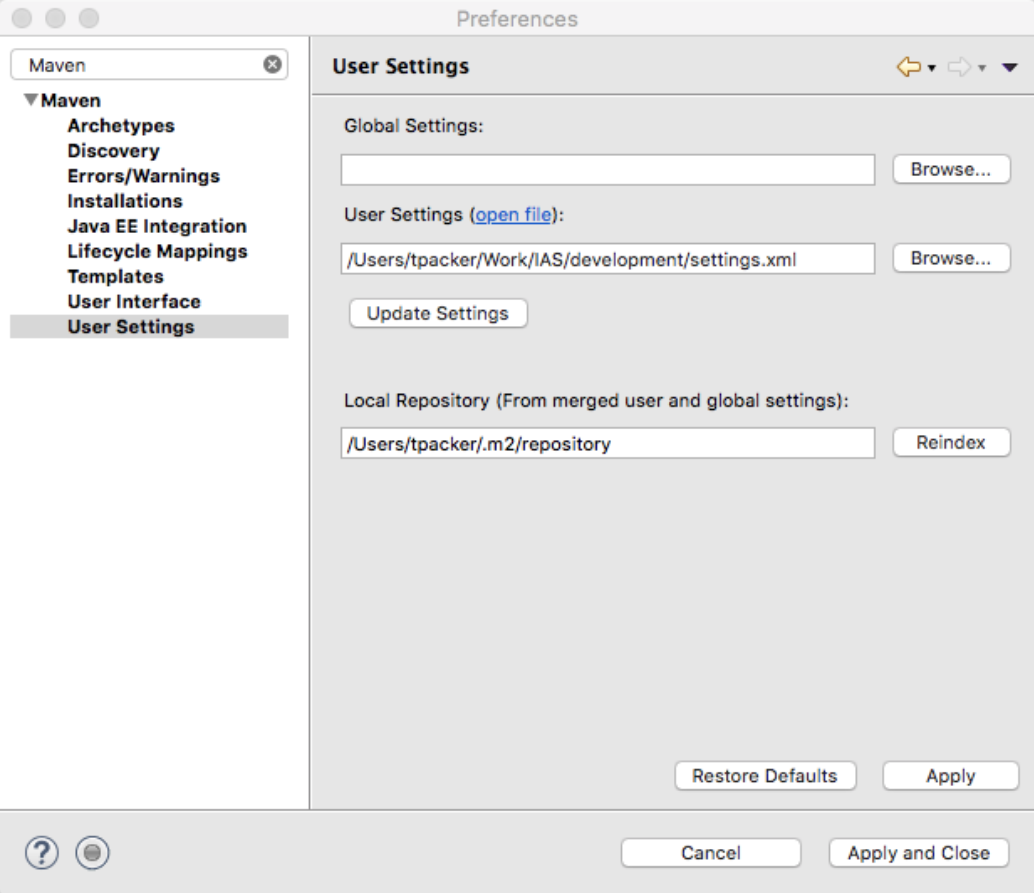
Task: Cancel the Preferences dialog
Action: (711, 853)
